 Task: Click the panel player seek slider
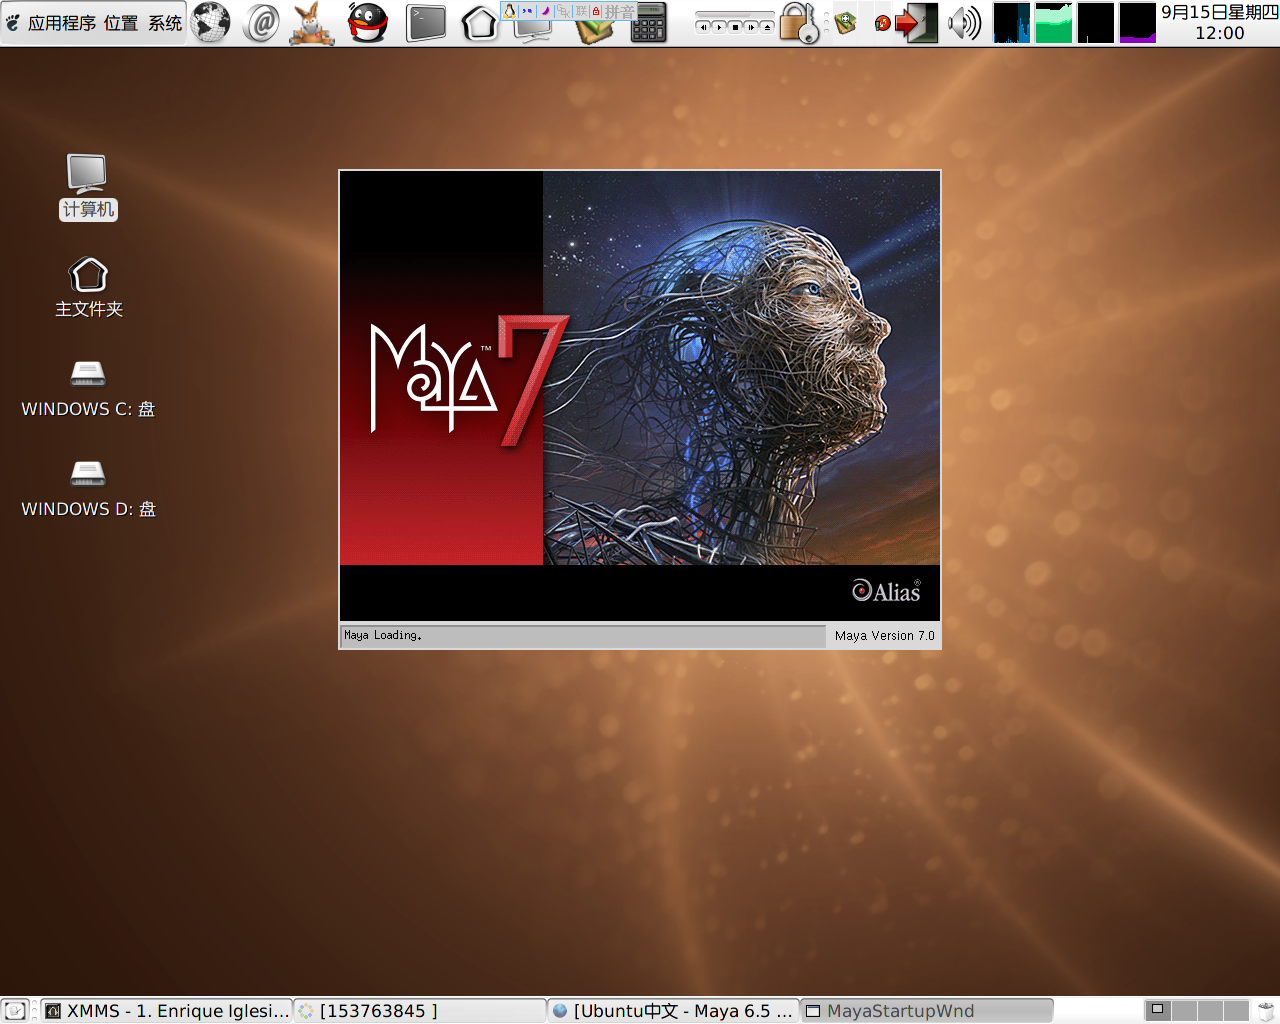(x=735, y=14)
